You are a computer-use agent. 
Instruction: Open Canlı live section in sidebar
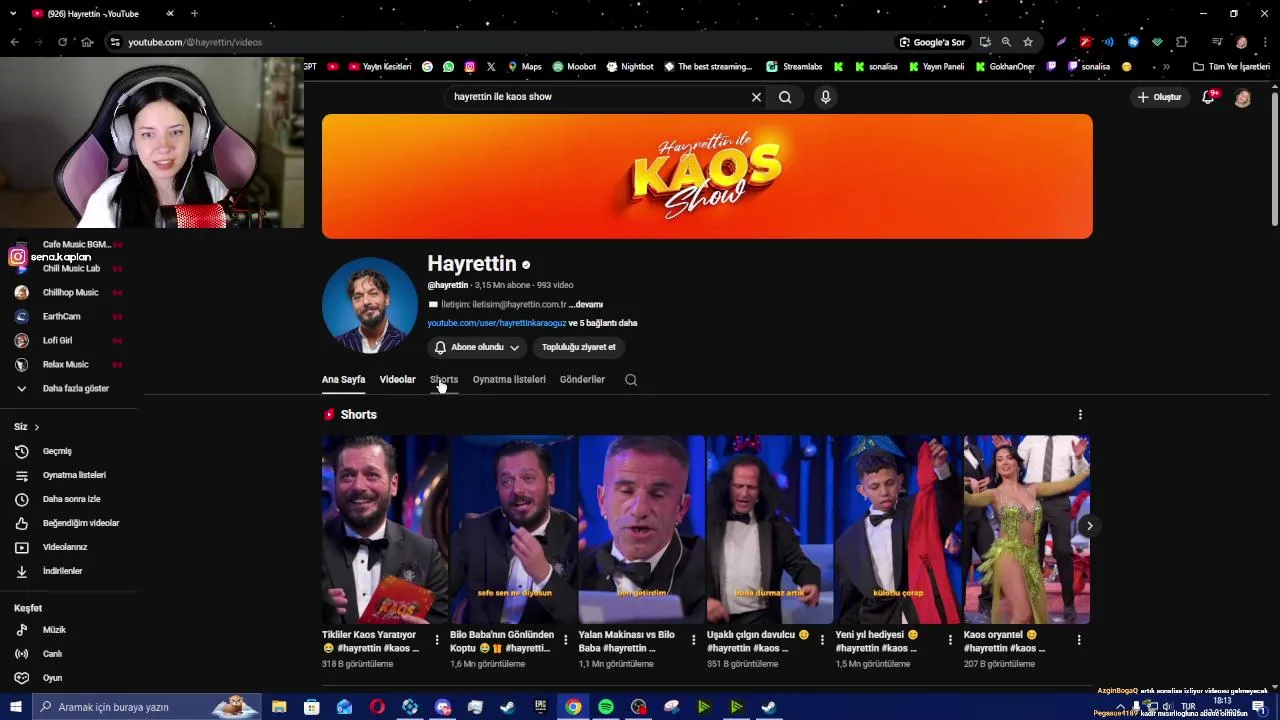(68, 654)
